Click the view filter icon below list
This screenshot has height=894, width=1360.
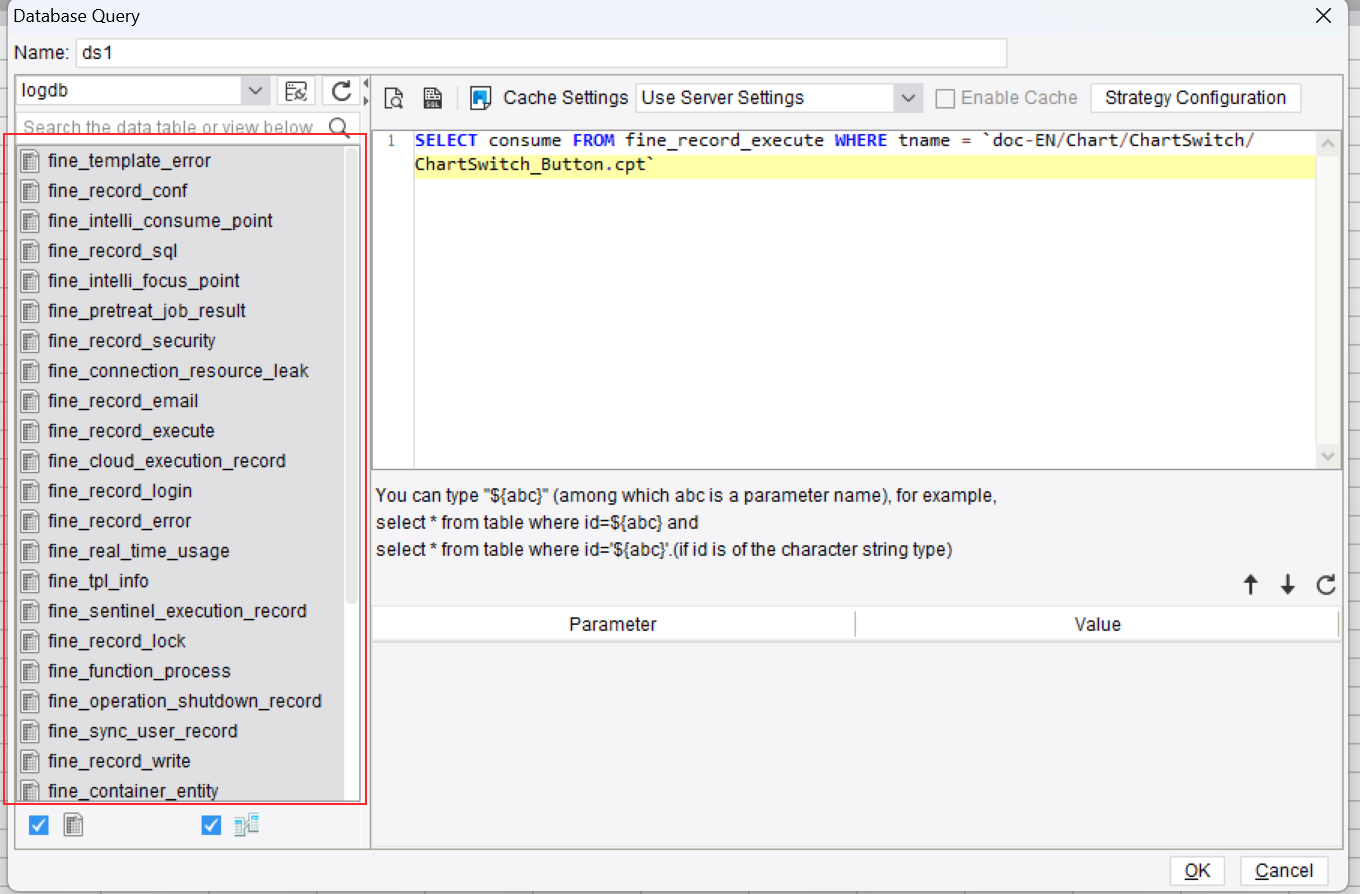click(x=246, y=825)
